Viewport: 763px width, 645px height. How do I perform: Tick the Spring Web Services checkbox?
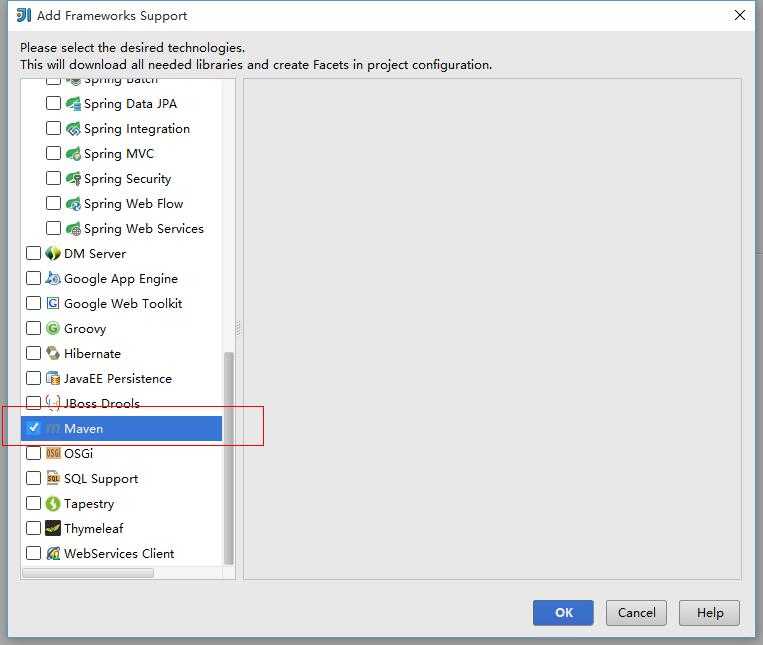[x=53, y=228]
